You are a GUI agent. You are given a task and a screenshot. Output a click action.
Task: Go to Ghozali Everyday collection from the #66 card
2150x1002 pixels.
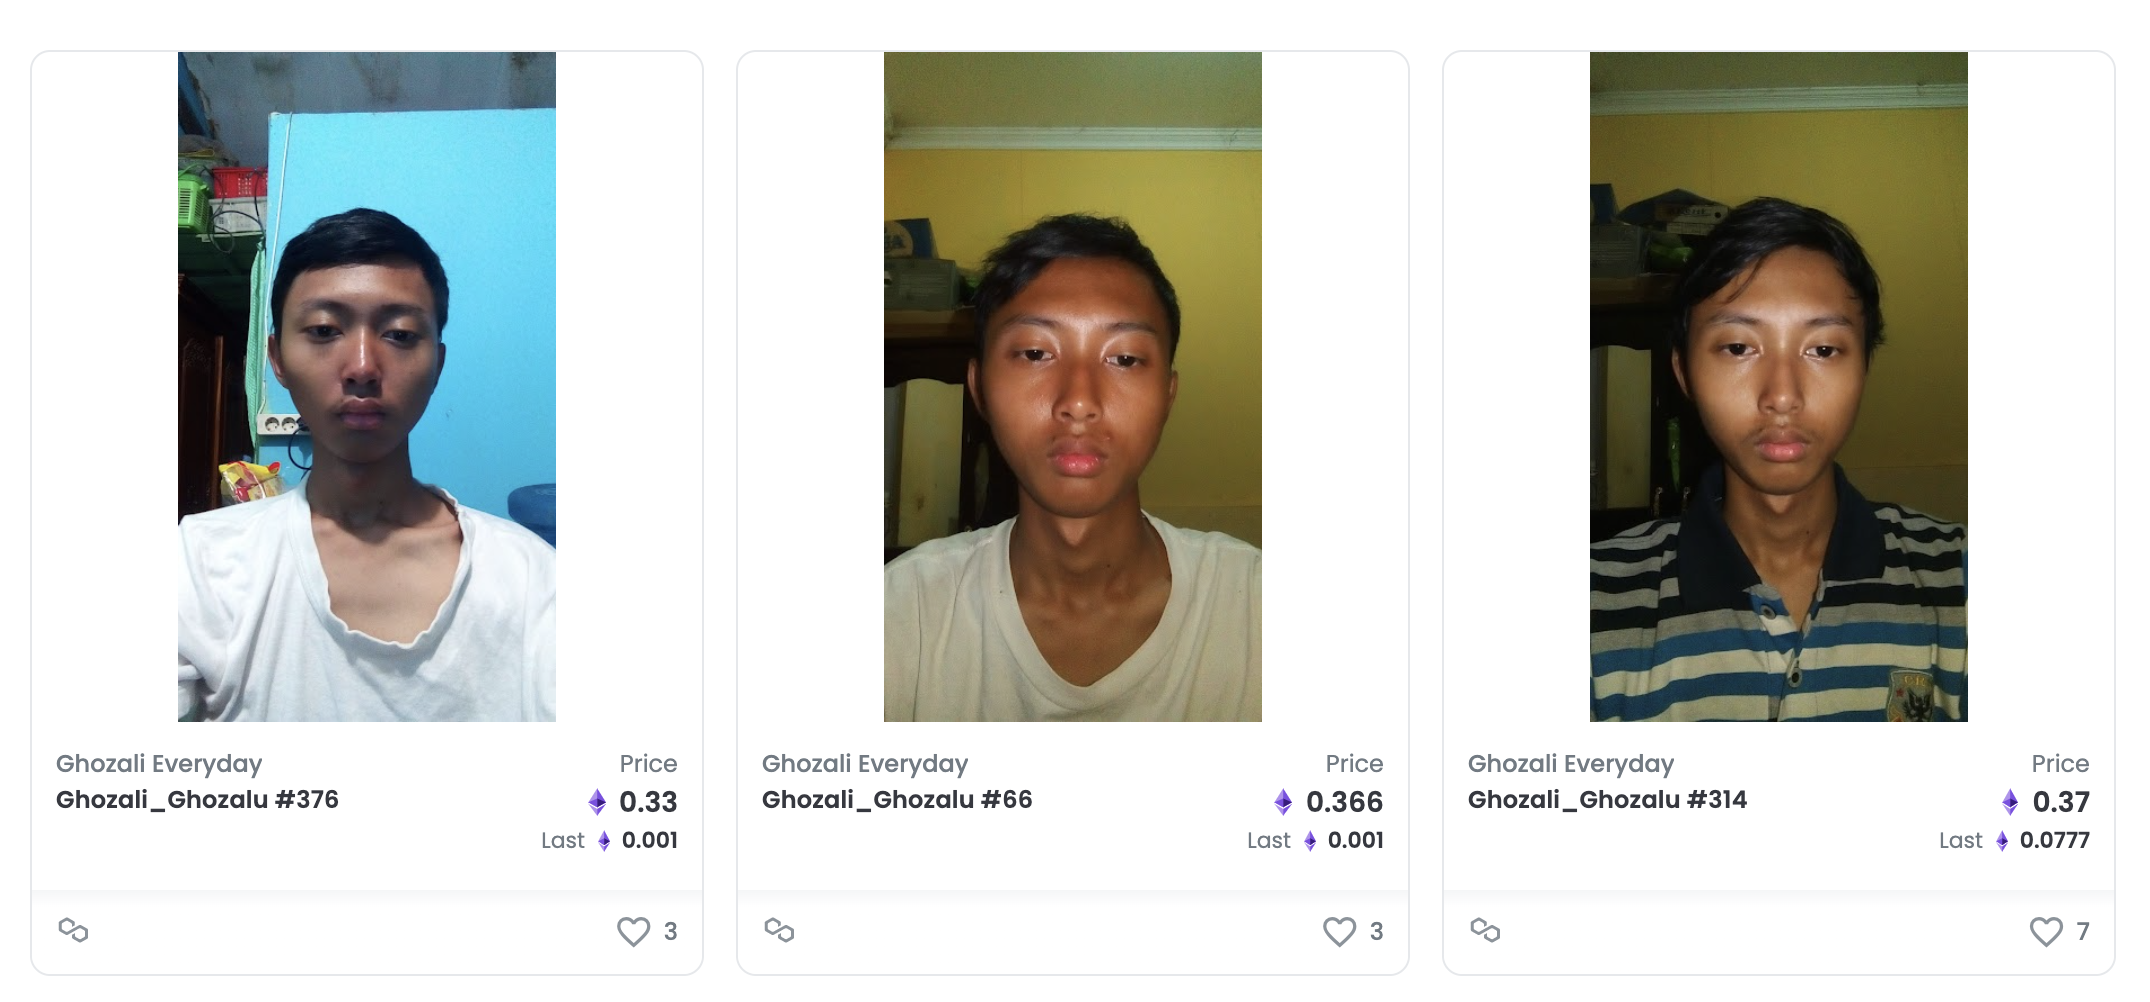865,764
